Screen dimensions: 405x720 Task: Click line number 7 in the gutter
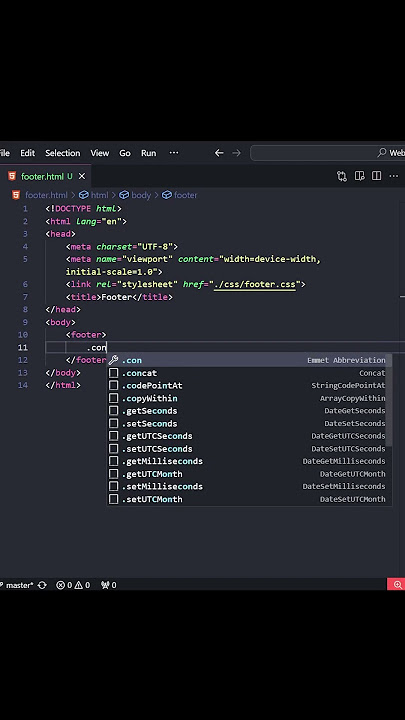tap(25, 297)
